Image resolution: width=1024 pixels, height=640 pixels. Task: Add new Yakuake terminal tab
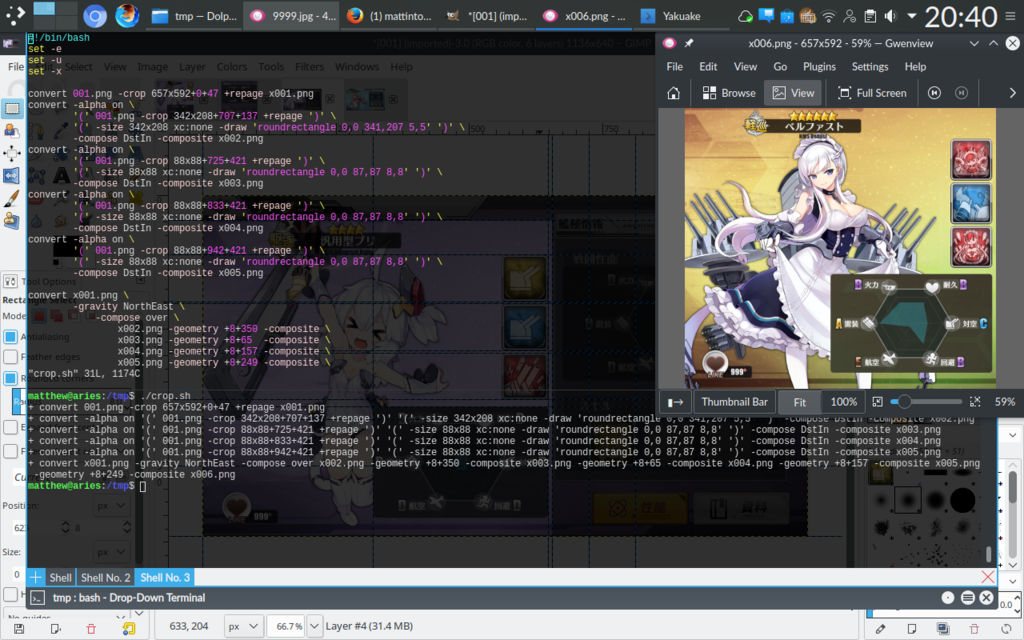pyautogui.click(x=35, y=577)
